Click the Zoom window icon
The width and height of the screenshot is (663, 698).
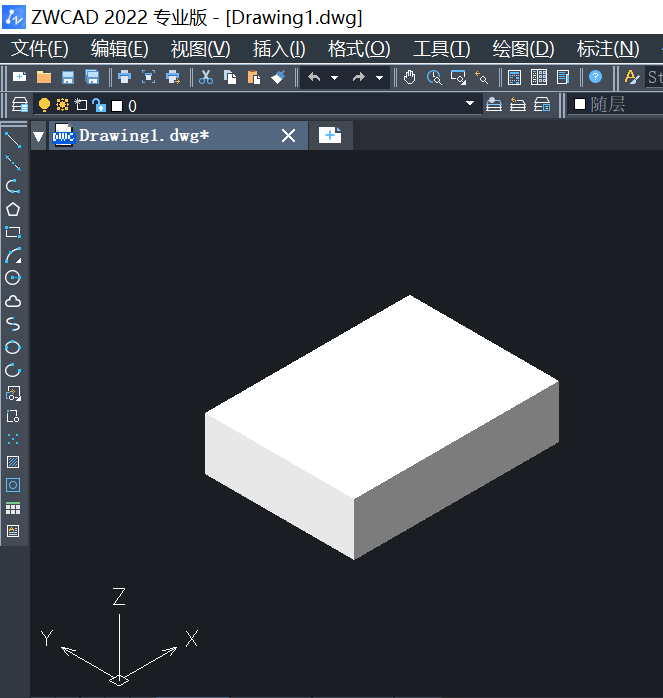[458, 77]
